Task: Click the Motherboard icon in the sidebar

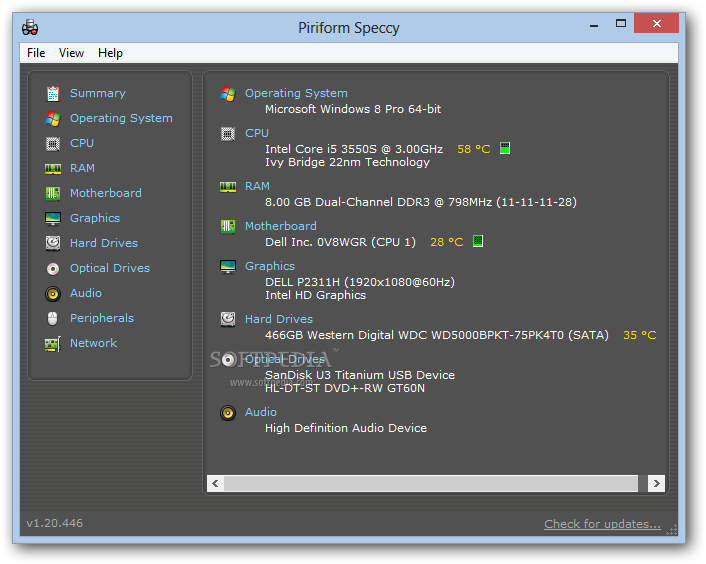Action: 53,193
